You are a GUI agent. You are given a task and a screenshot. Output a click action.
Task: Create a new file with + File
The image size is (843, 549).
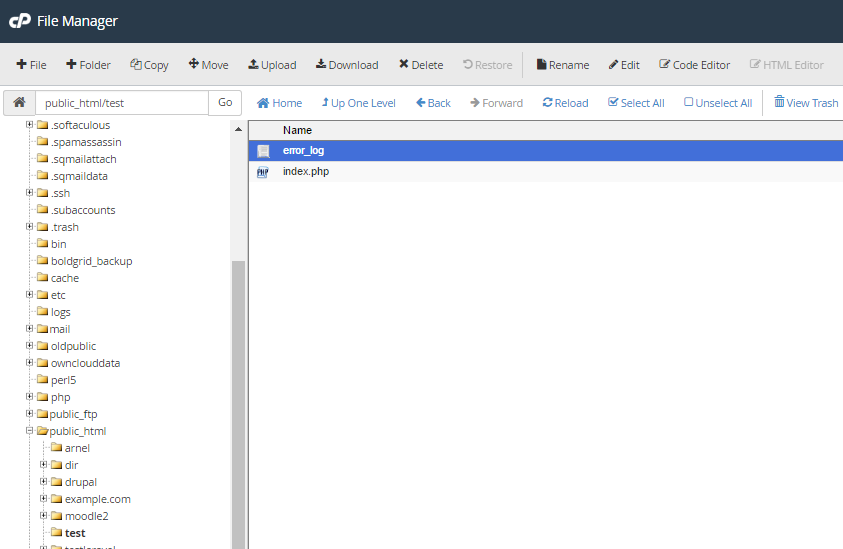point(32,65)
